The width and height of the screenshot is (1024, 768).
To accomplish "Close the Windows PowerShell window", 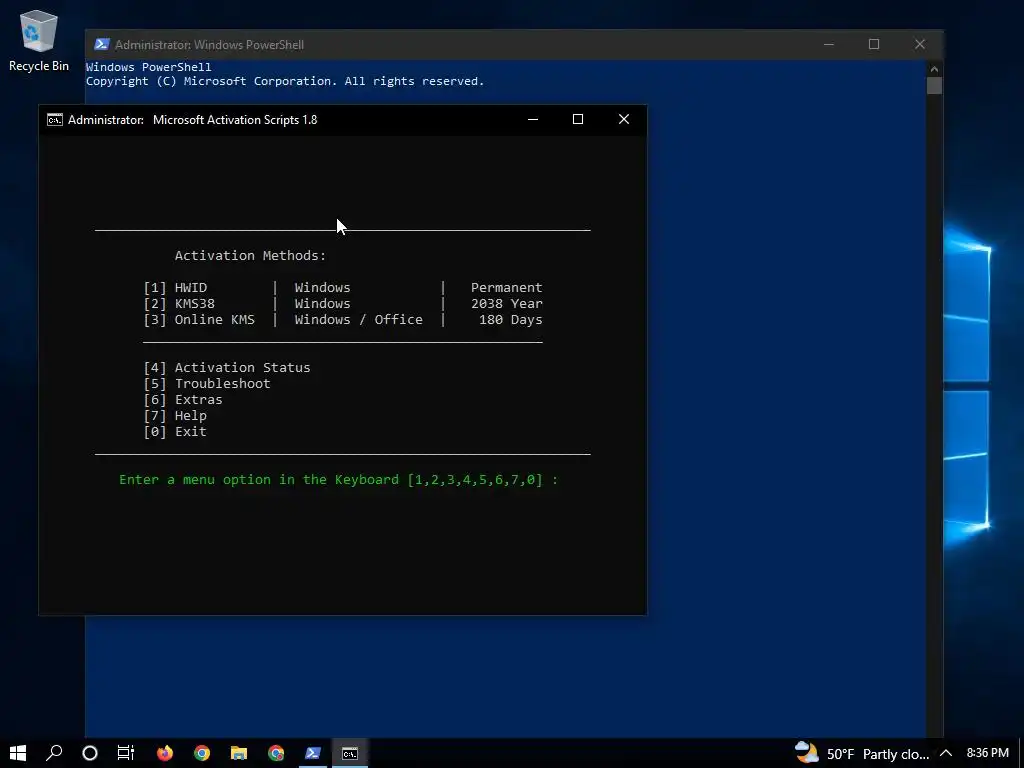I will 920,44.
